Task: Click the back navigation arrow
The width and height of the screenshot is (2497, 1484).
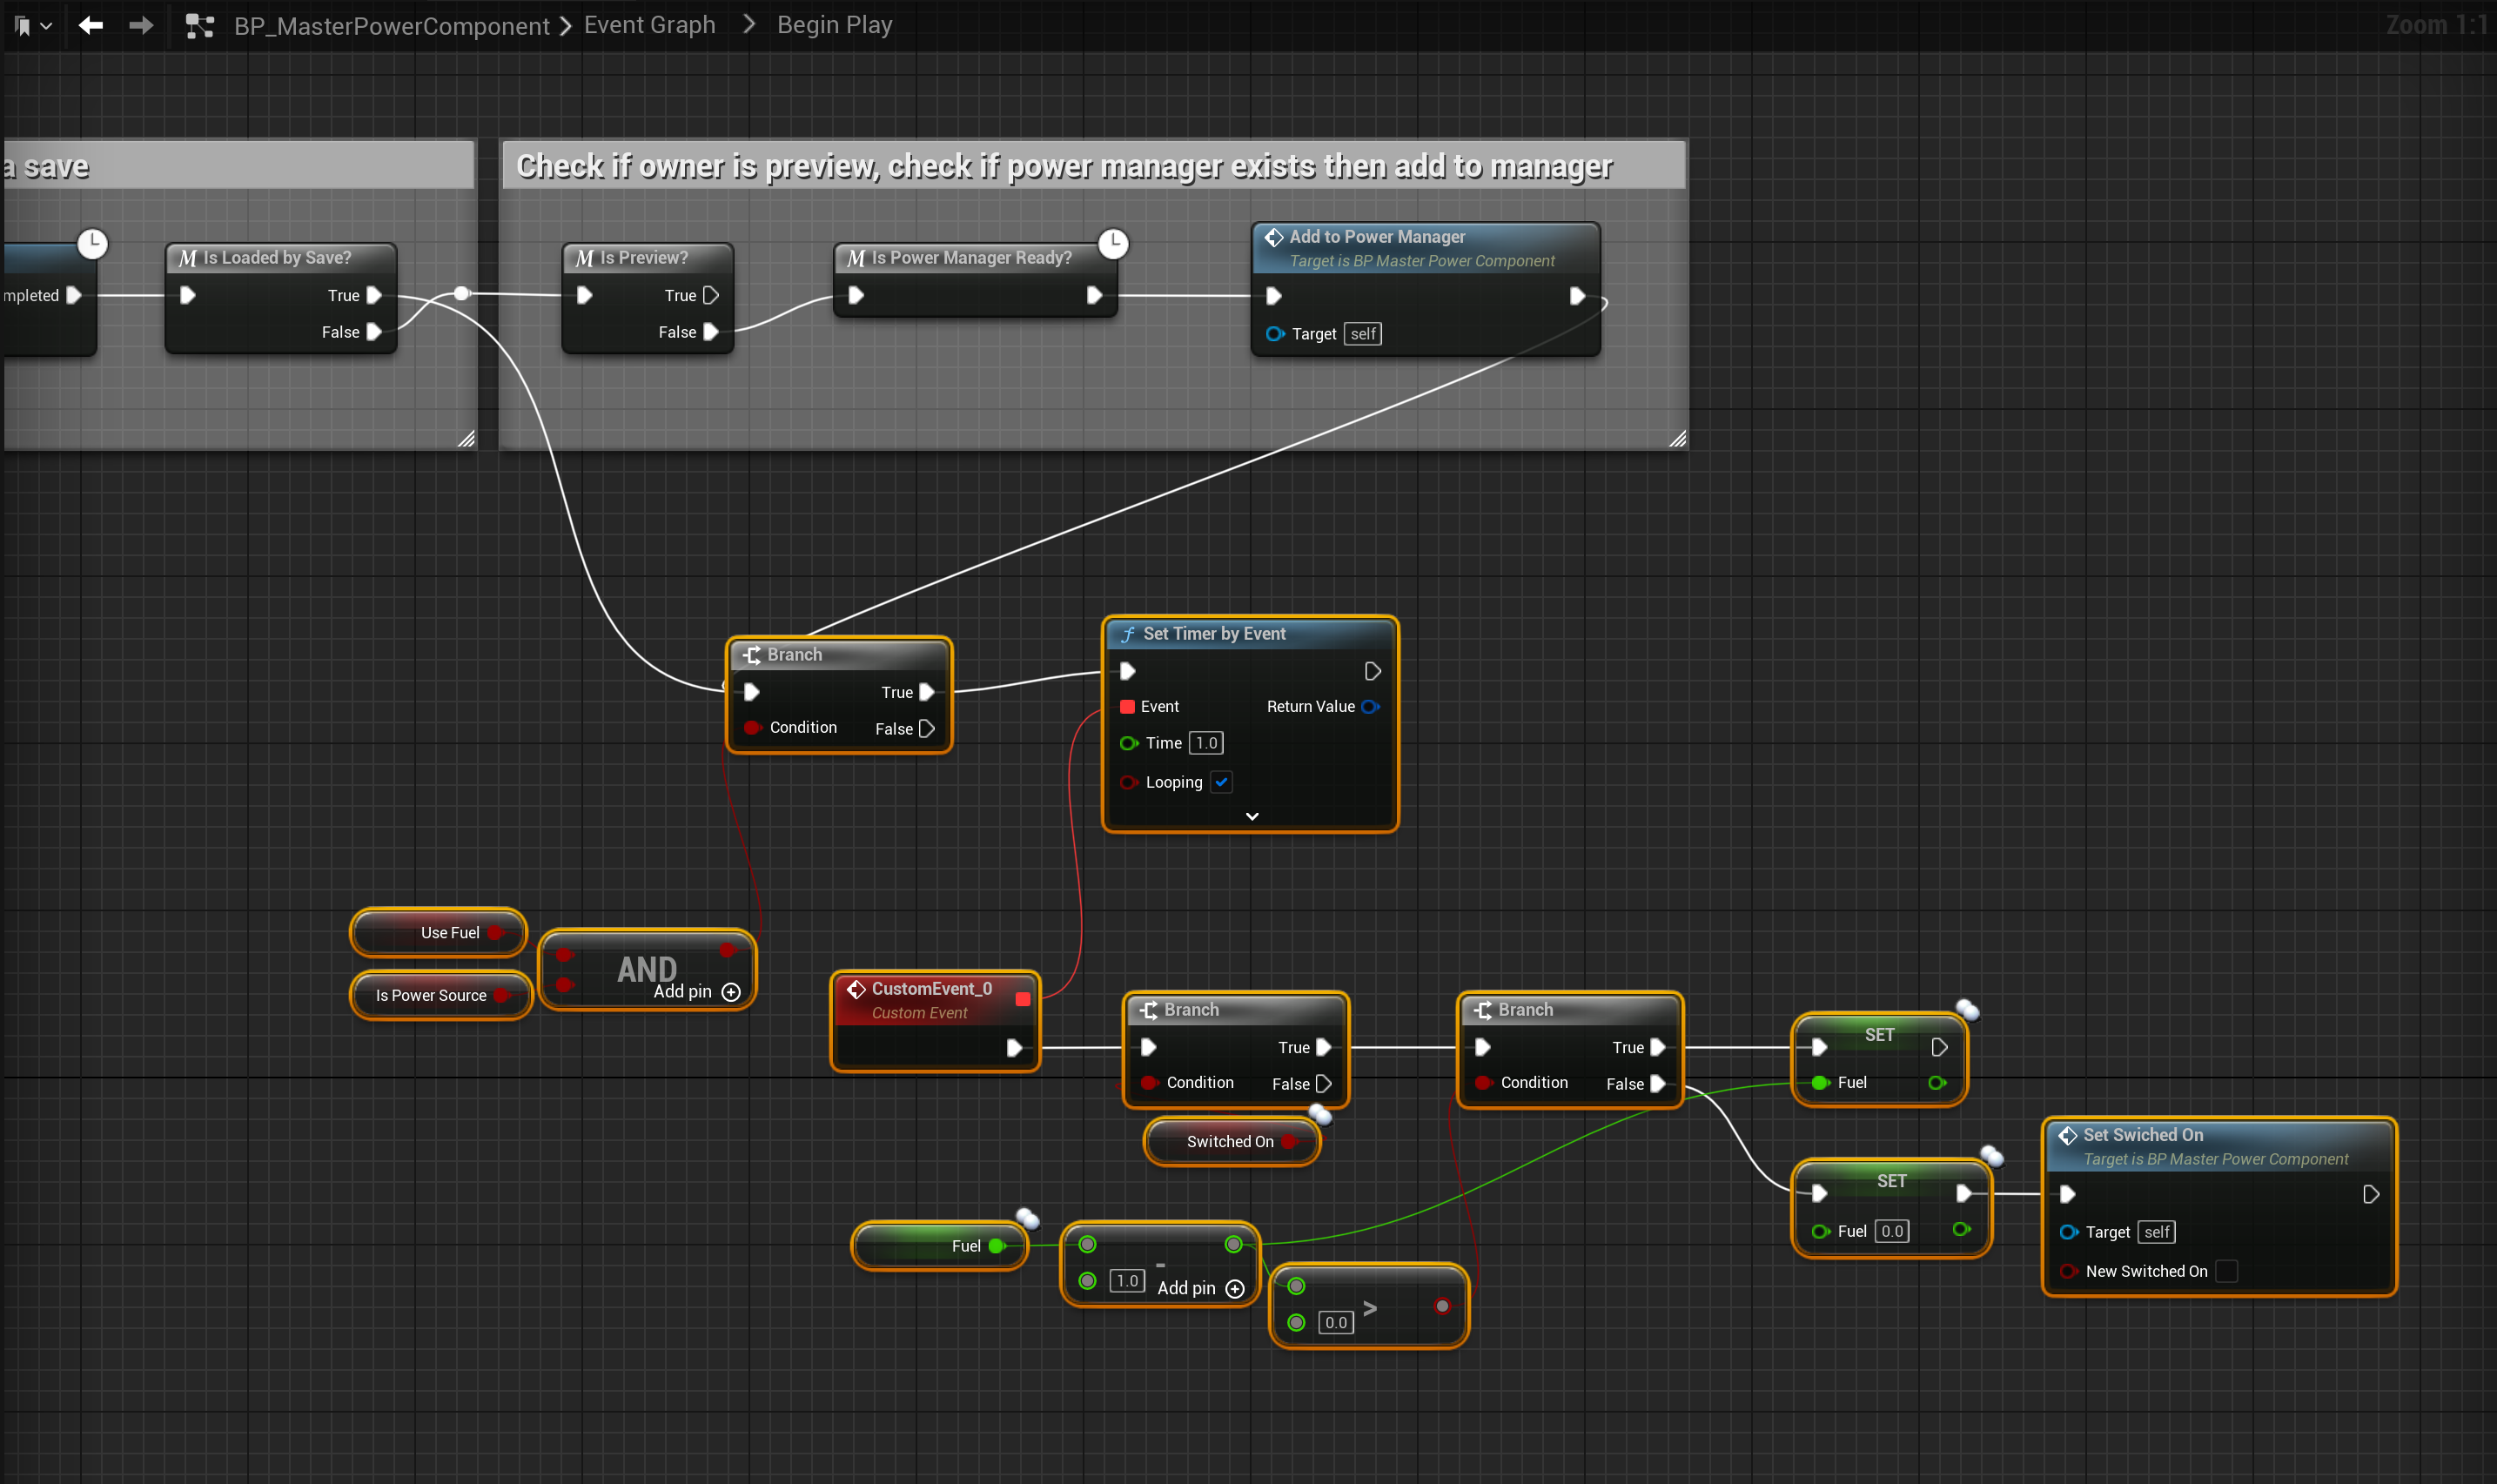Action: [90, 25]
